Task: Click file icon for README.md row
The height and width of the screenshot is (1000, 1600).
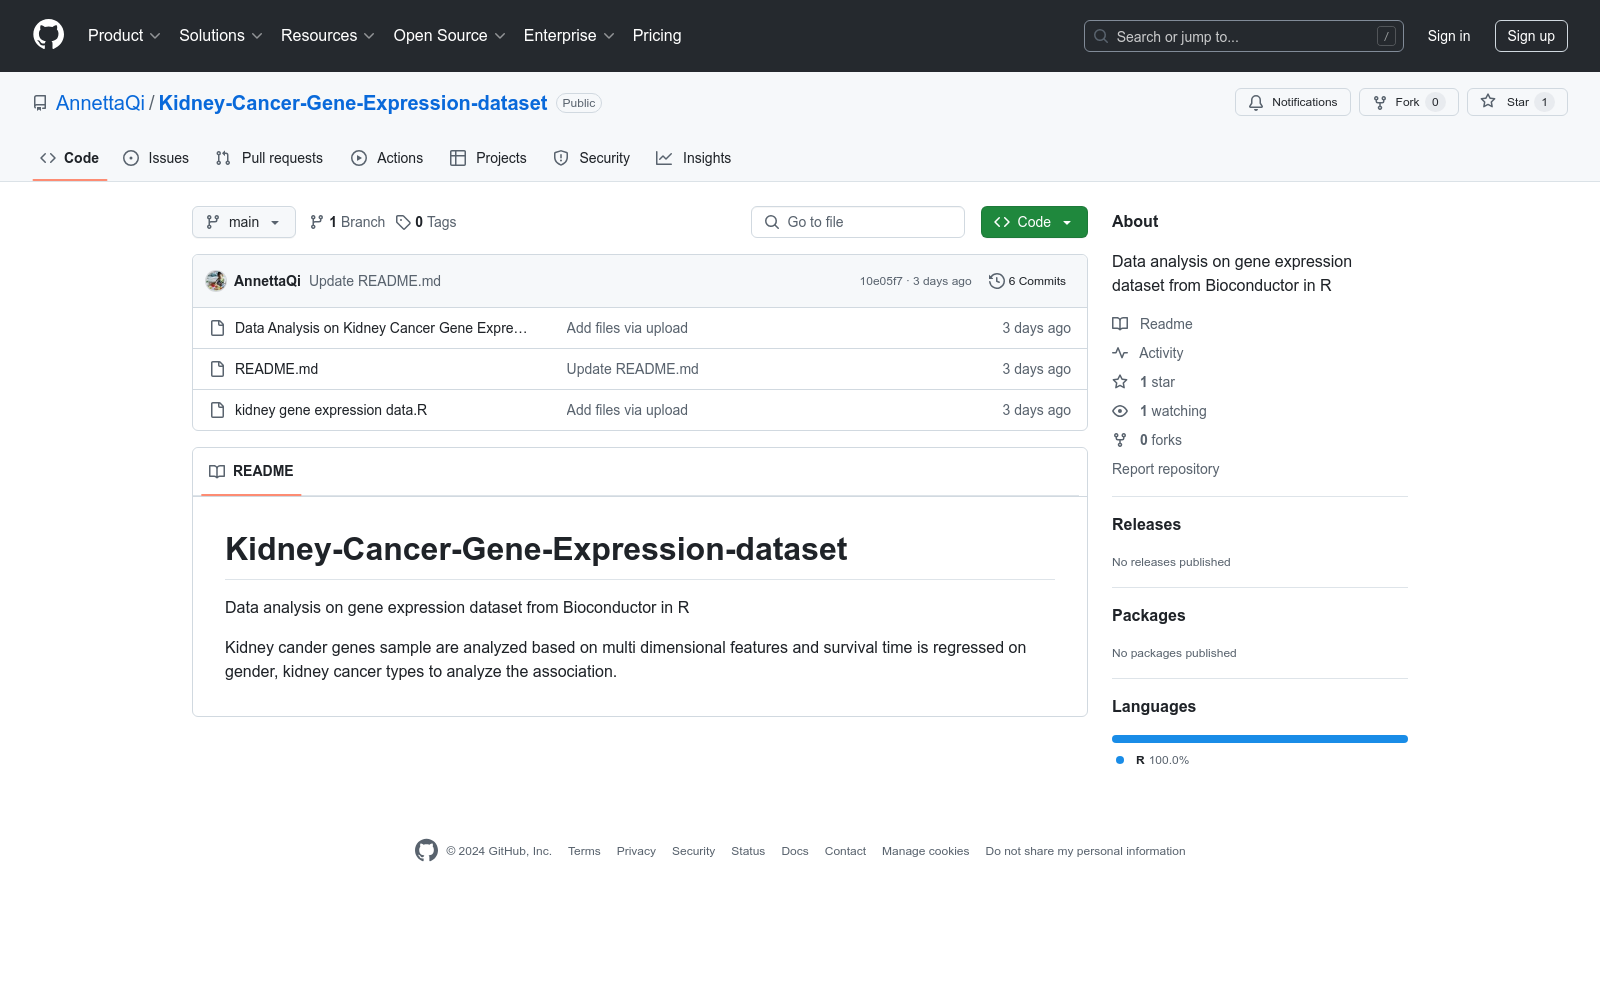Action: point(217,369)
